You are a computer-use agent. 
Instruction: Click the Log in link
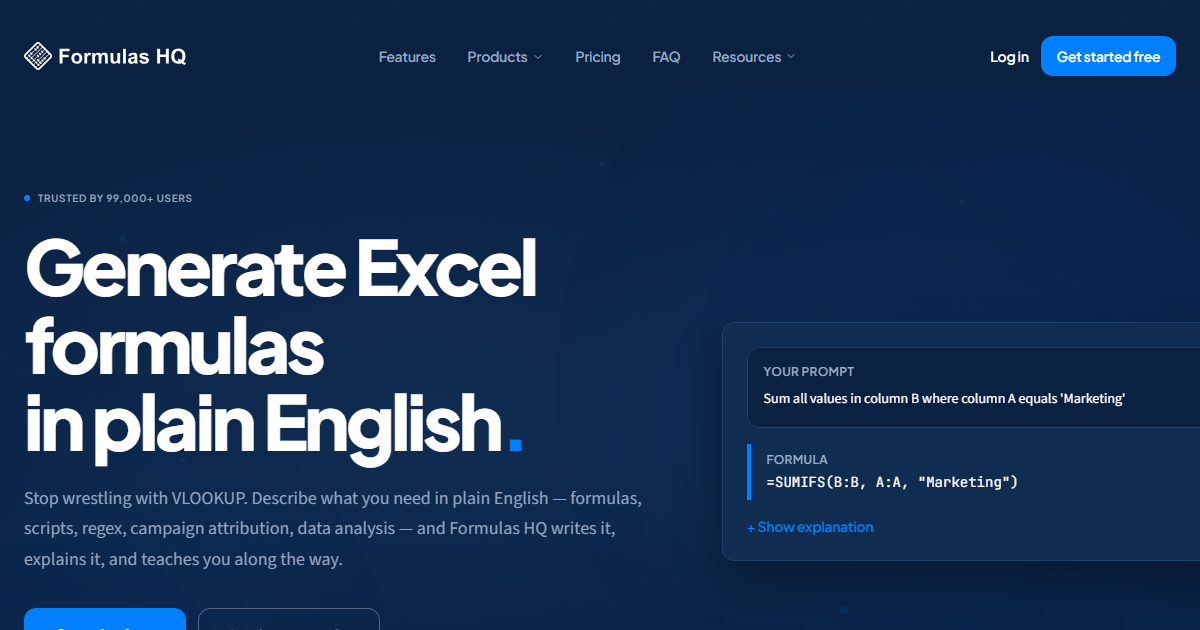[x=1009, y=57]
